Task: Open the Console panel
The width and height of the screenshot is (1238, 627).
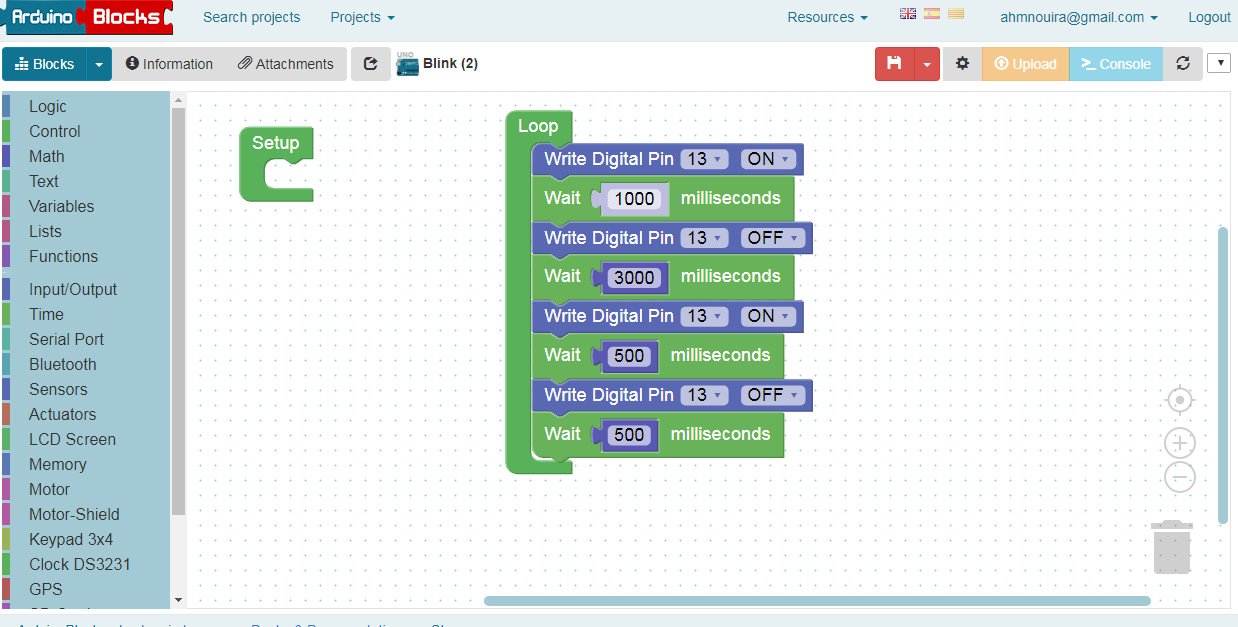Action: tap(1115, 63)
